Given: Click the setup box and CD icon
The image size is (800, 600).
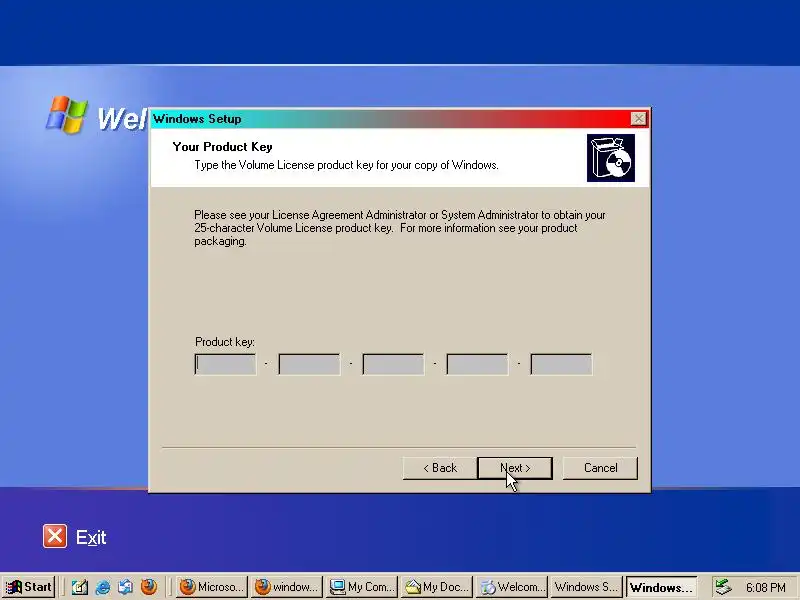Looking at the screenshot, I should [x=611, y=158].
